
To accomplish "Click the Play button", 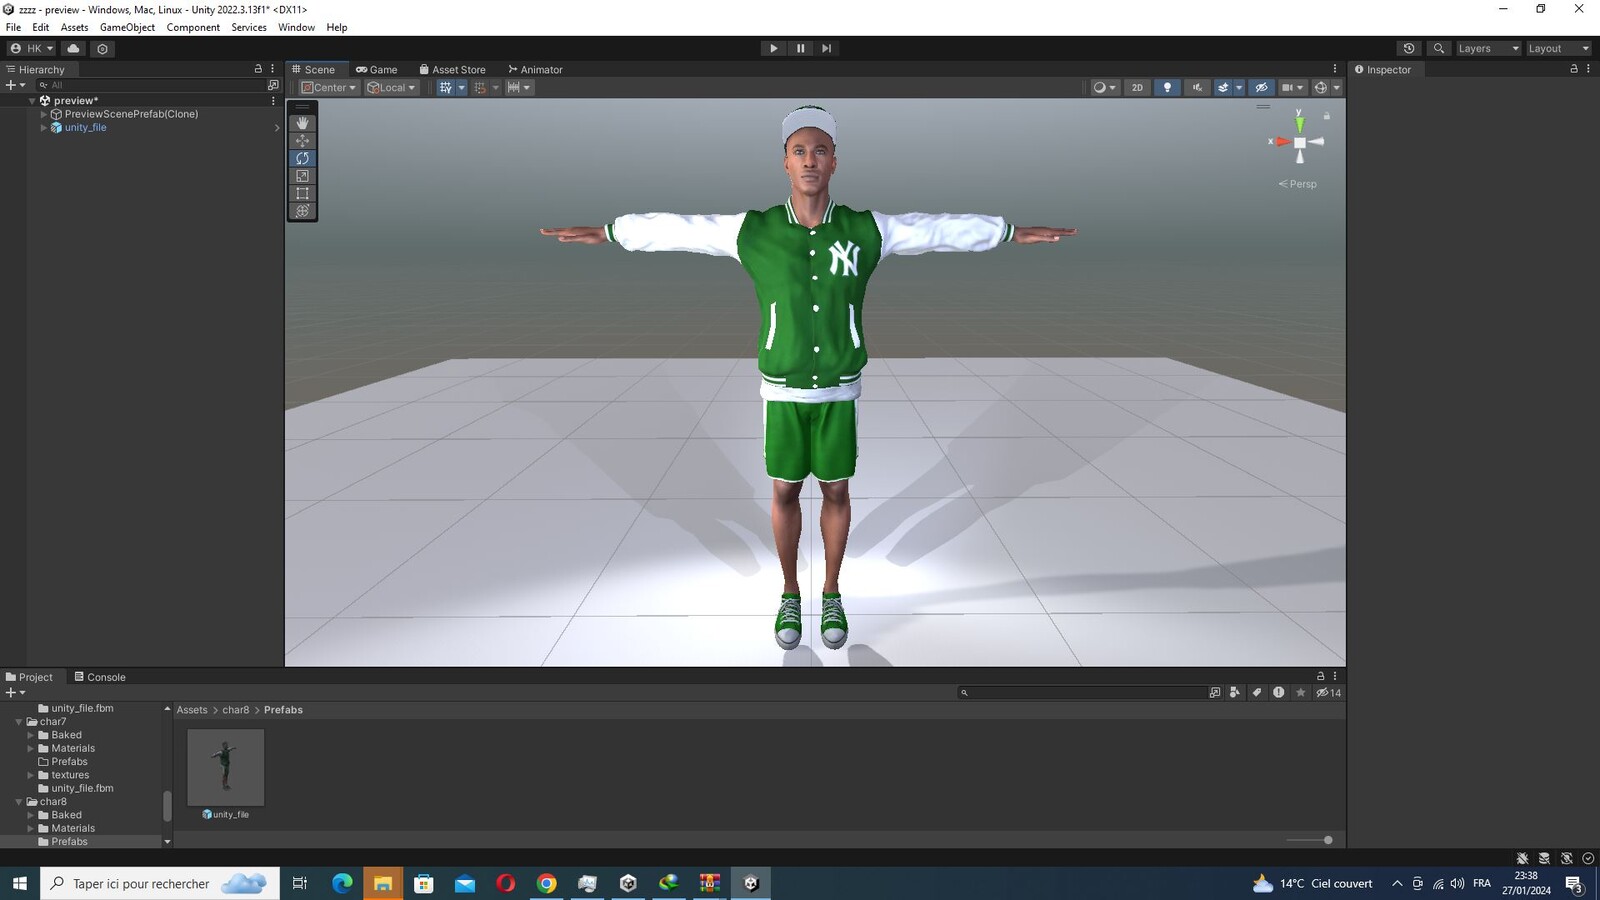I will tap(773, 48).
